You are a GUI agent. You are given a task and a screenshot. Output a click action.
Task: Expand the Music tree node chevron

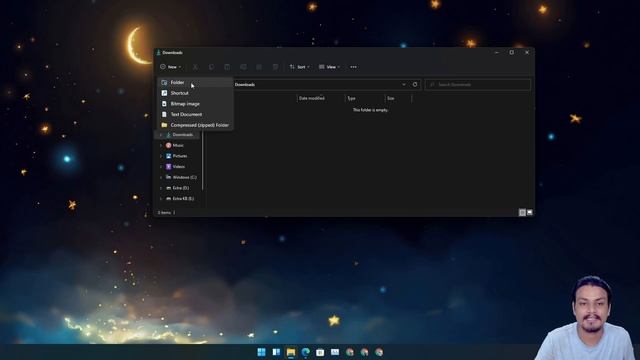pos(161,145)
